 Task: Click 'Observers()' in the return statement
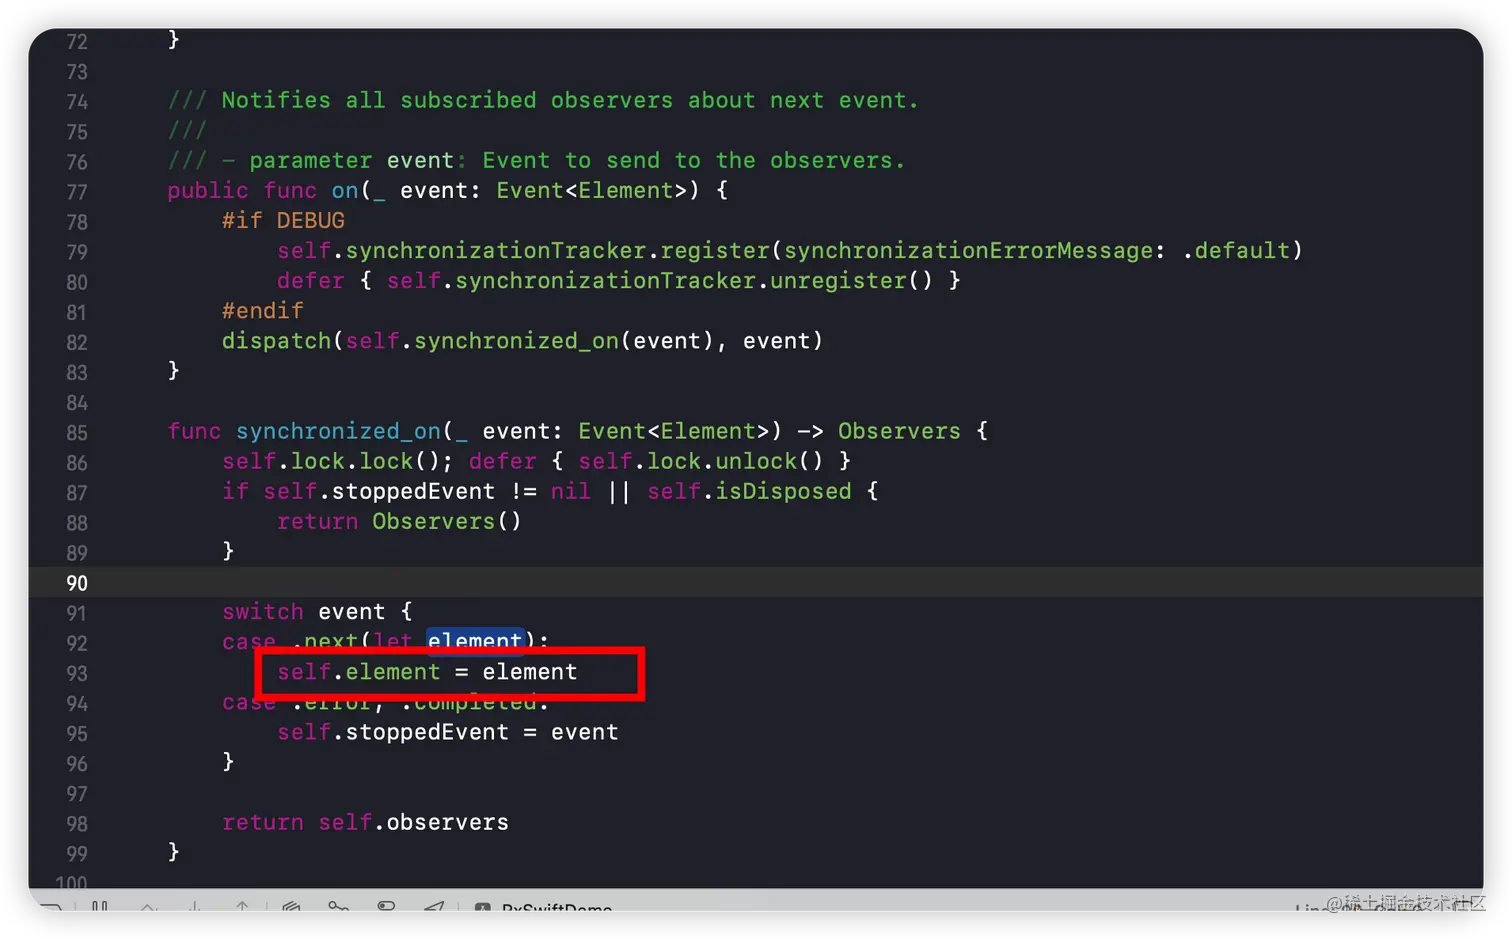point(447,521)
